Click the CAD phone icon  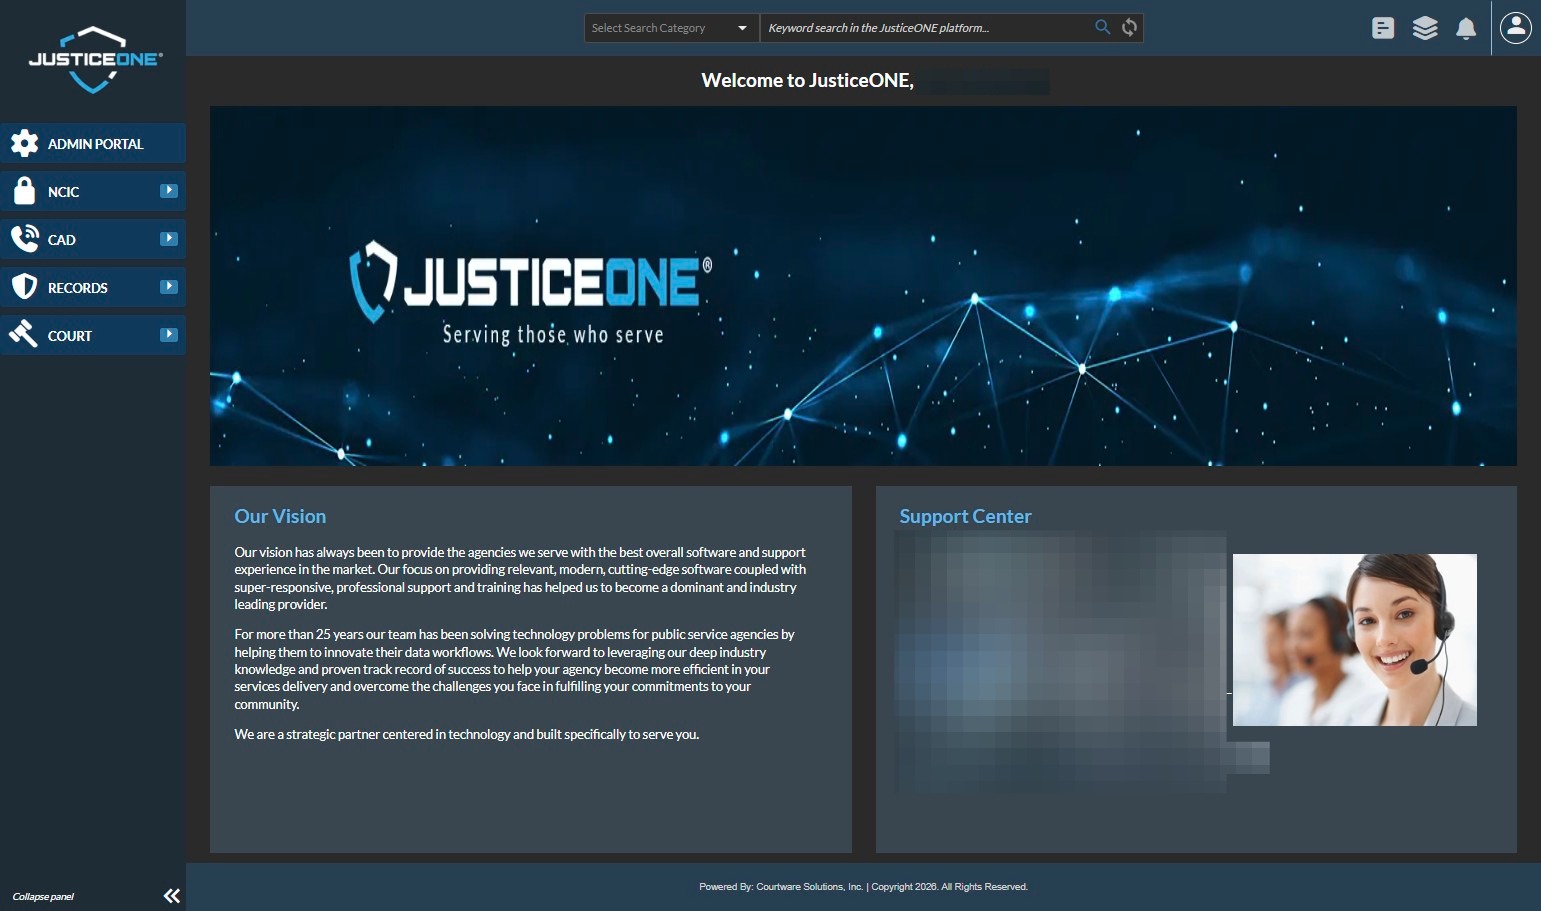pyautogui.click(x=24, y=239)
